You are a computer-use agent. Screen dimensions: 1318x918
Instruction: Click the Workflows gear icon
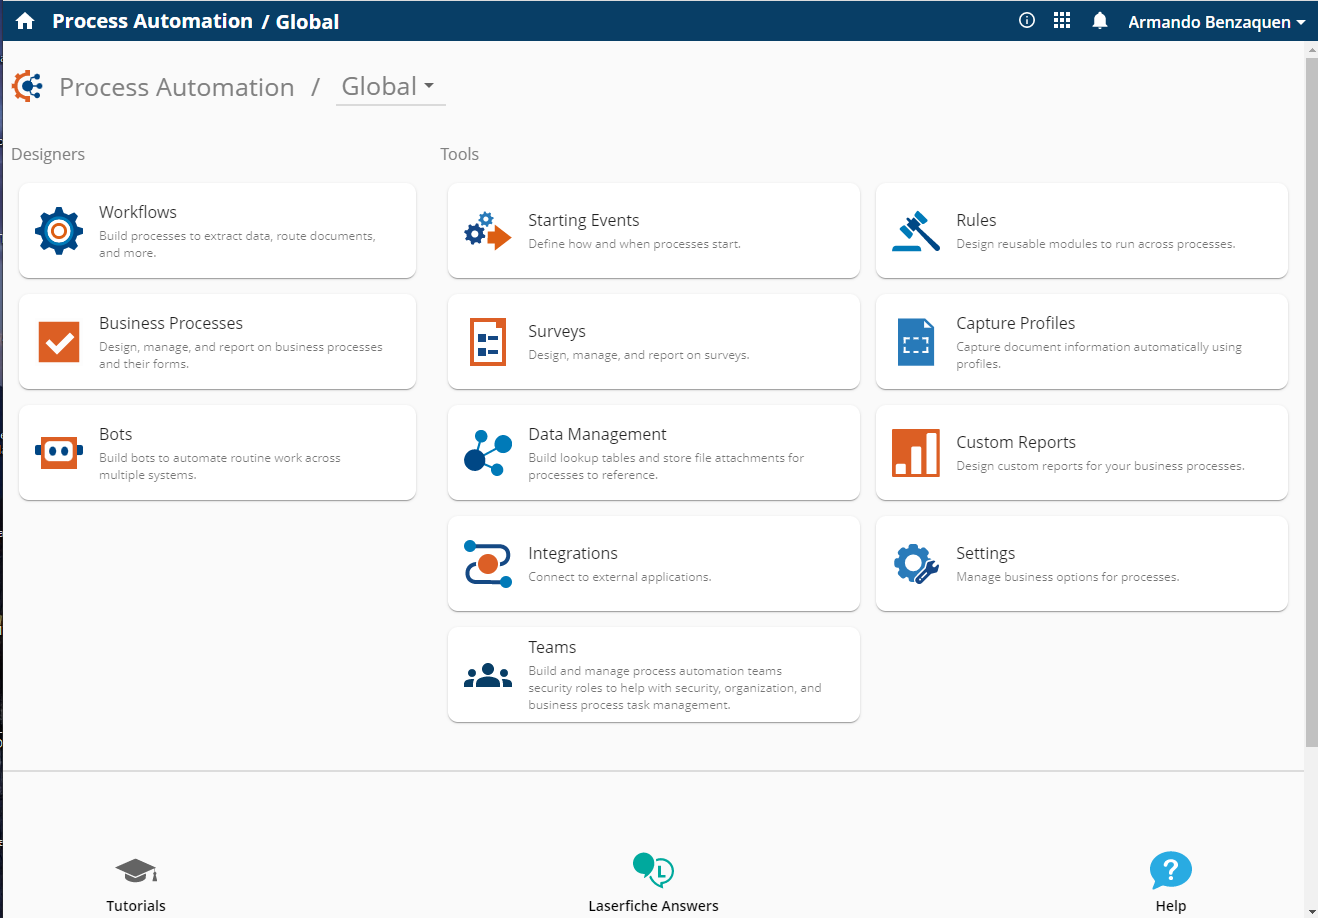pyautogui.click(x=59, y=231)
